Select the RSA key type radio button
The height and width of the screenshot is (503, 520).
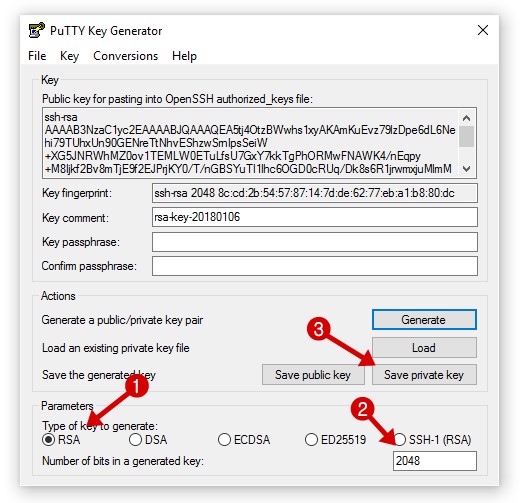tap(48, 440)
